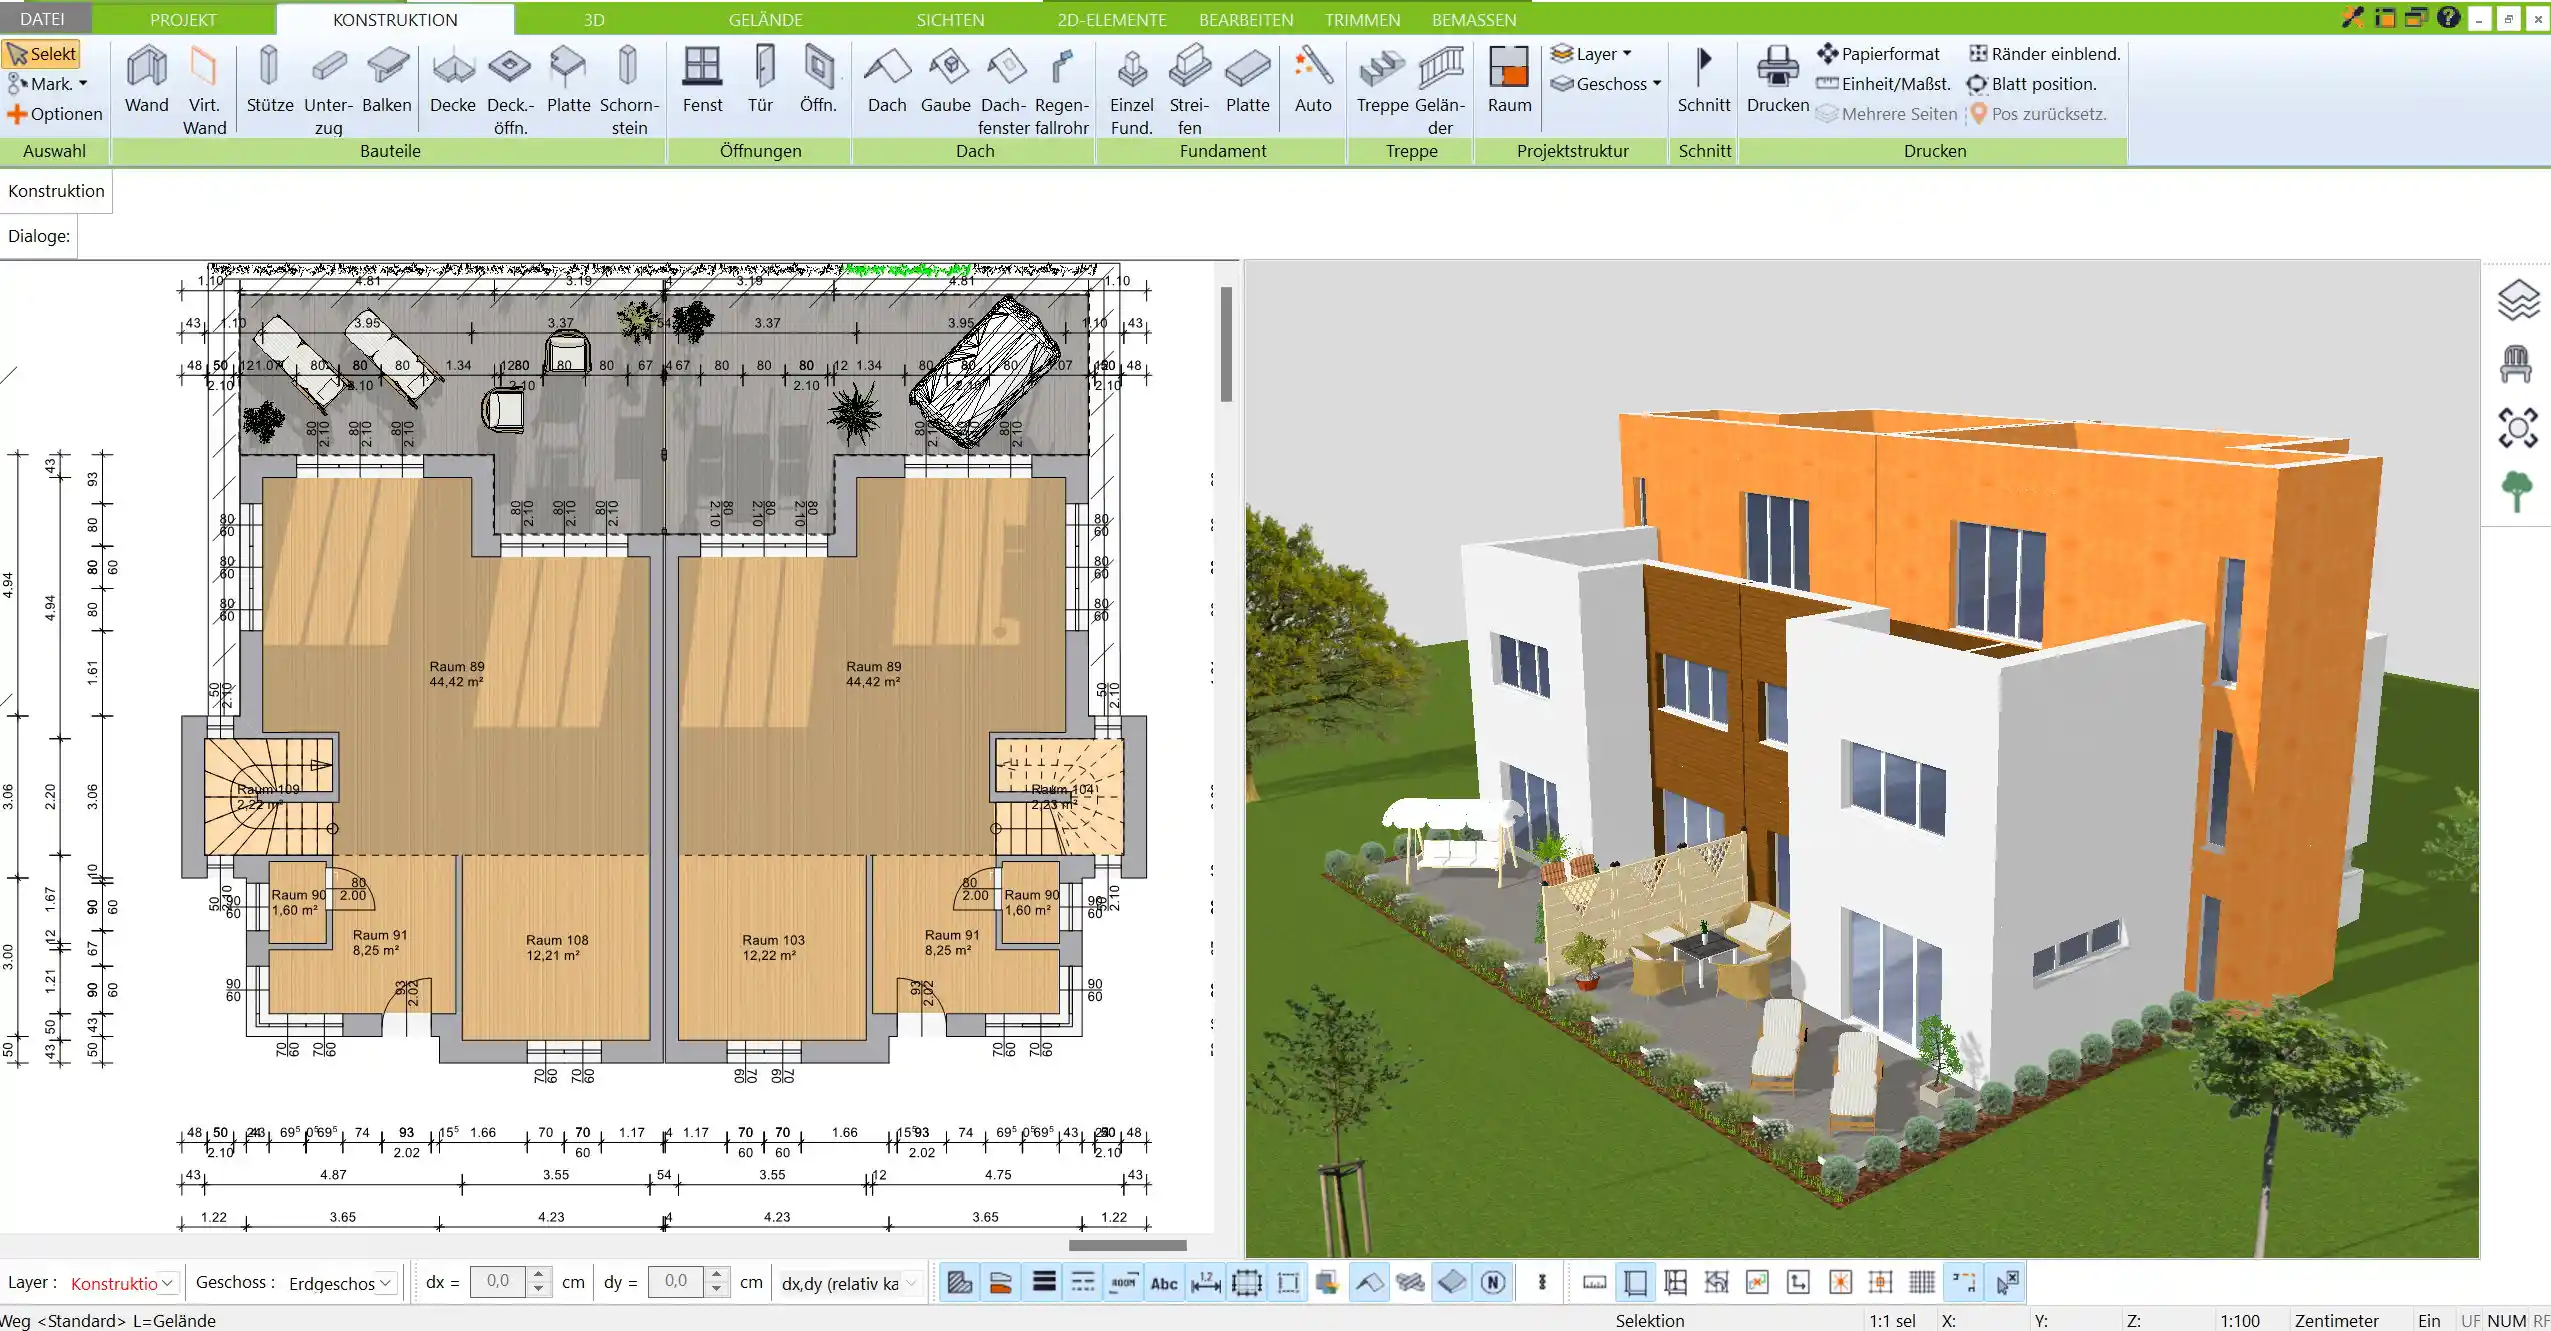The width and height of the screenshot is (2551, 1331).
Task: Select the Dachfenster tool
Action: click(1004, 91)
